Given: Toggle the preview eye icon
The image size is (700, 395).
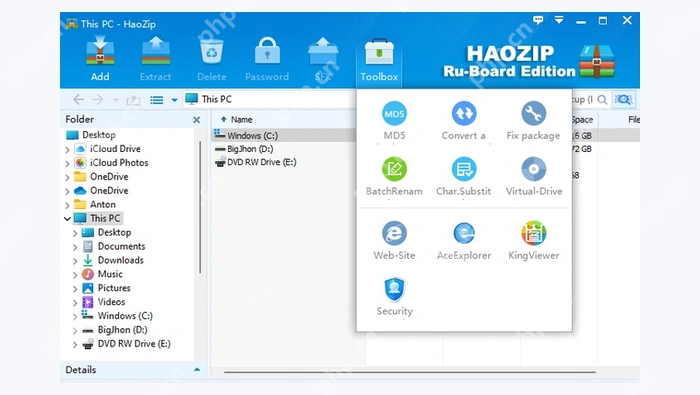Looking at the screenshot, I should pos(623,100).
